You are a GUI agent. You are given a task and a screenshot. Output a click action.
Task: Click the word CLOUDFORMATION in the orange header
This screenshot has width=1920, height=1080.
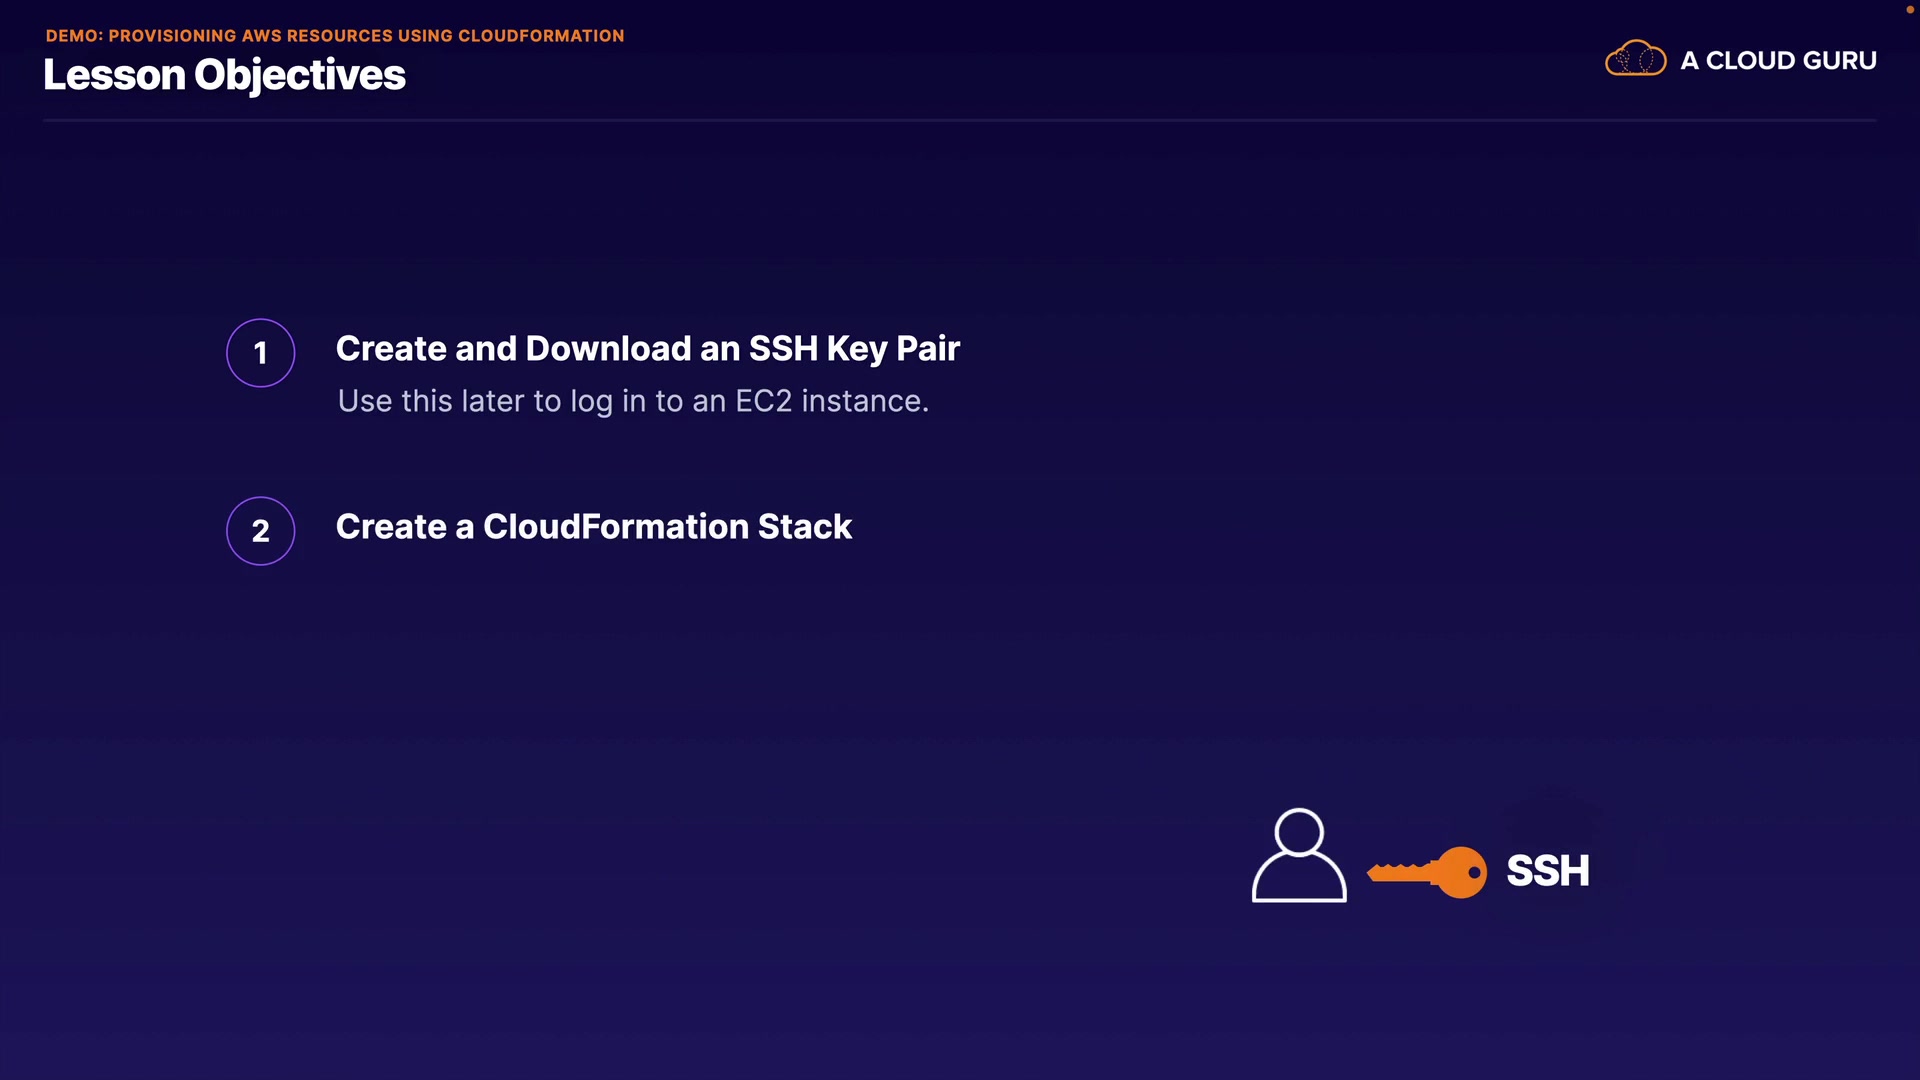point(540,36)
